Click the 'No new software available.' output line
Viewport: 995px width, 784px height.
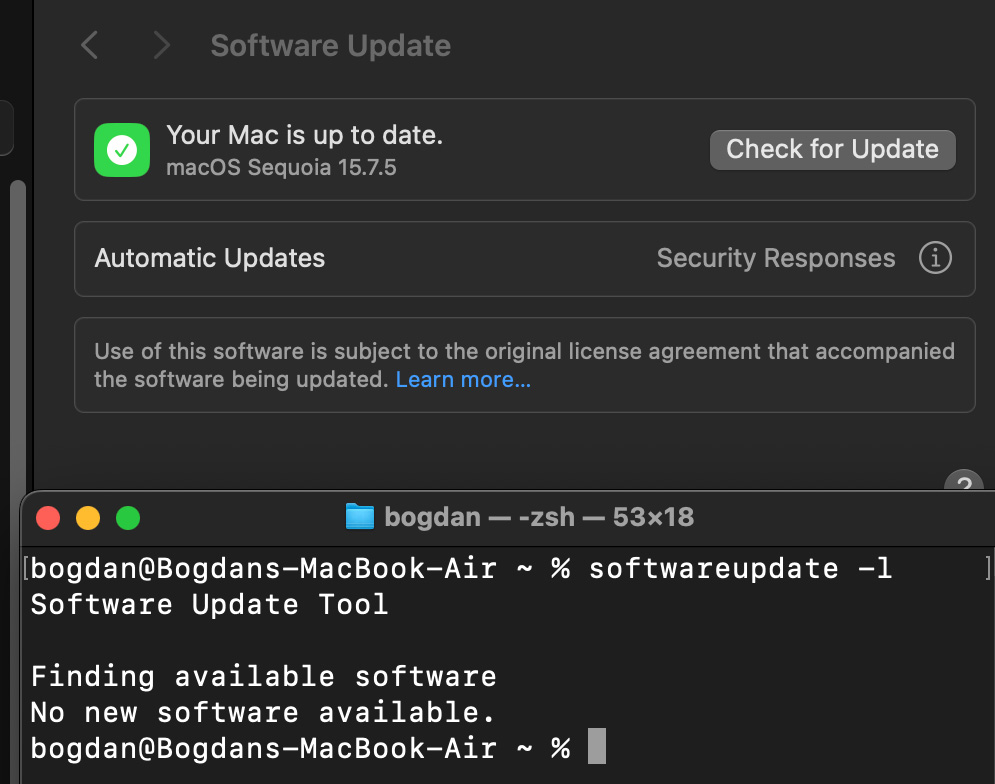click(x=263, y=712)
